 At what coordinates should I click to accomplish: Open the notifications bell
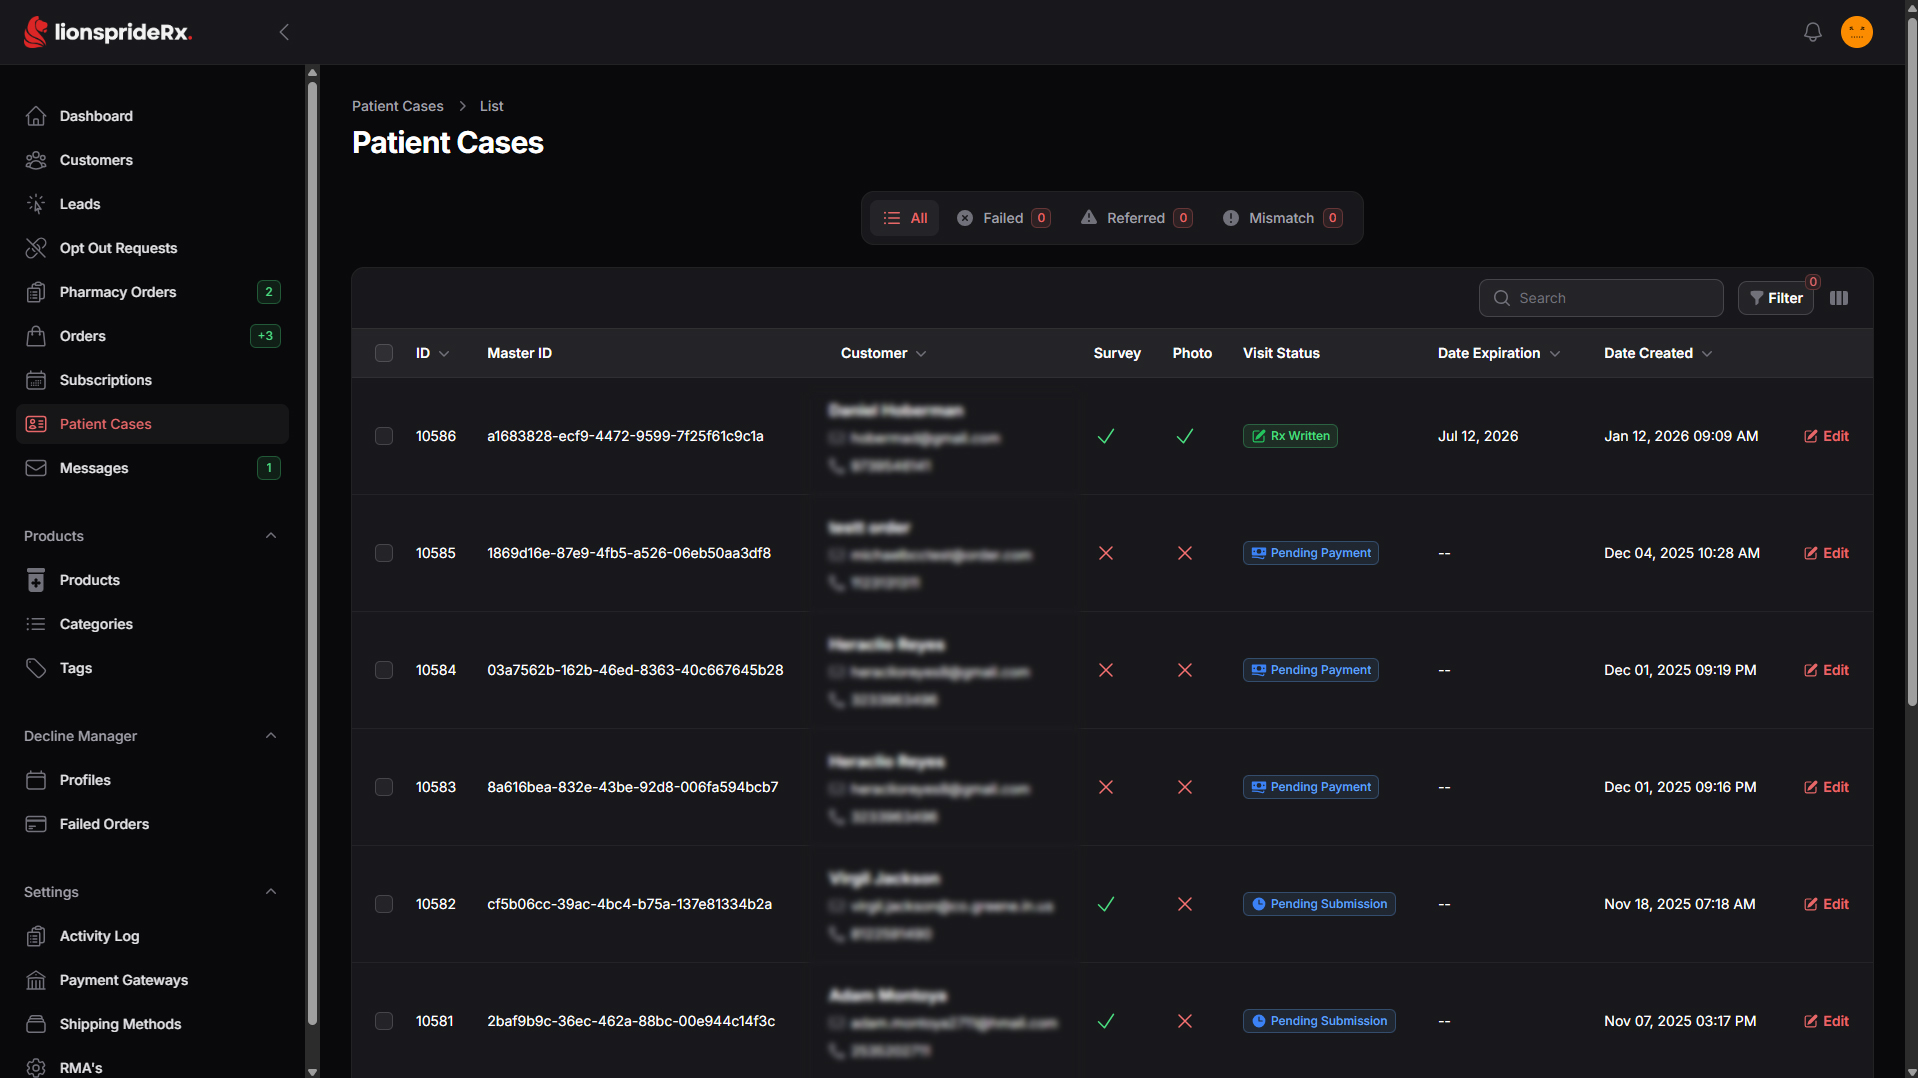point(1812,32)
